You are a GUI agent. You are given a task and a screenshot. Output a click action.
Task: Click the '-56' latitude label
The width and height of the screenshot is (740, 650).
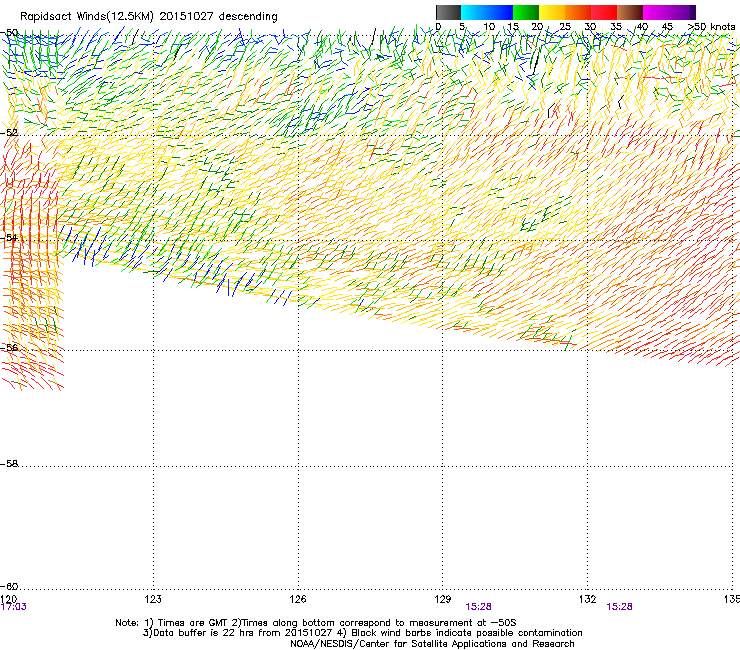9,347
